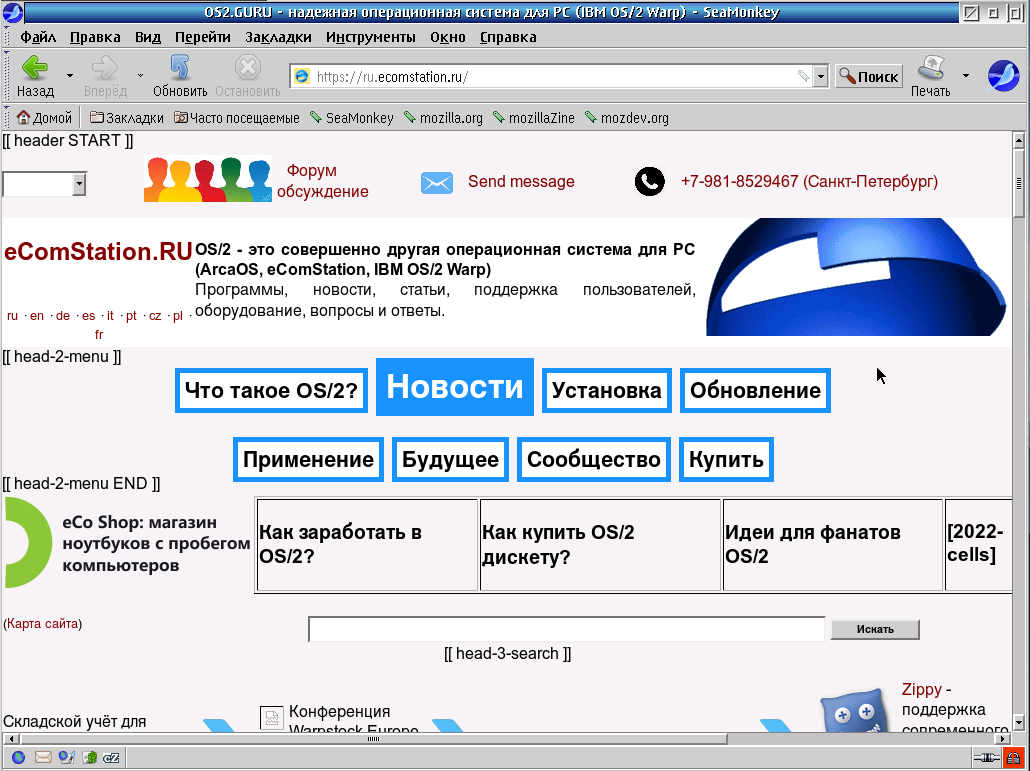Open the Справка menu
1030x771 pixels.
pyautogui.click(x=508, y=37)
